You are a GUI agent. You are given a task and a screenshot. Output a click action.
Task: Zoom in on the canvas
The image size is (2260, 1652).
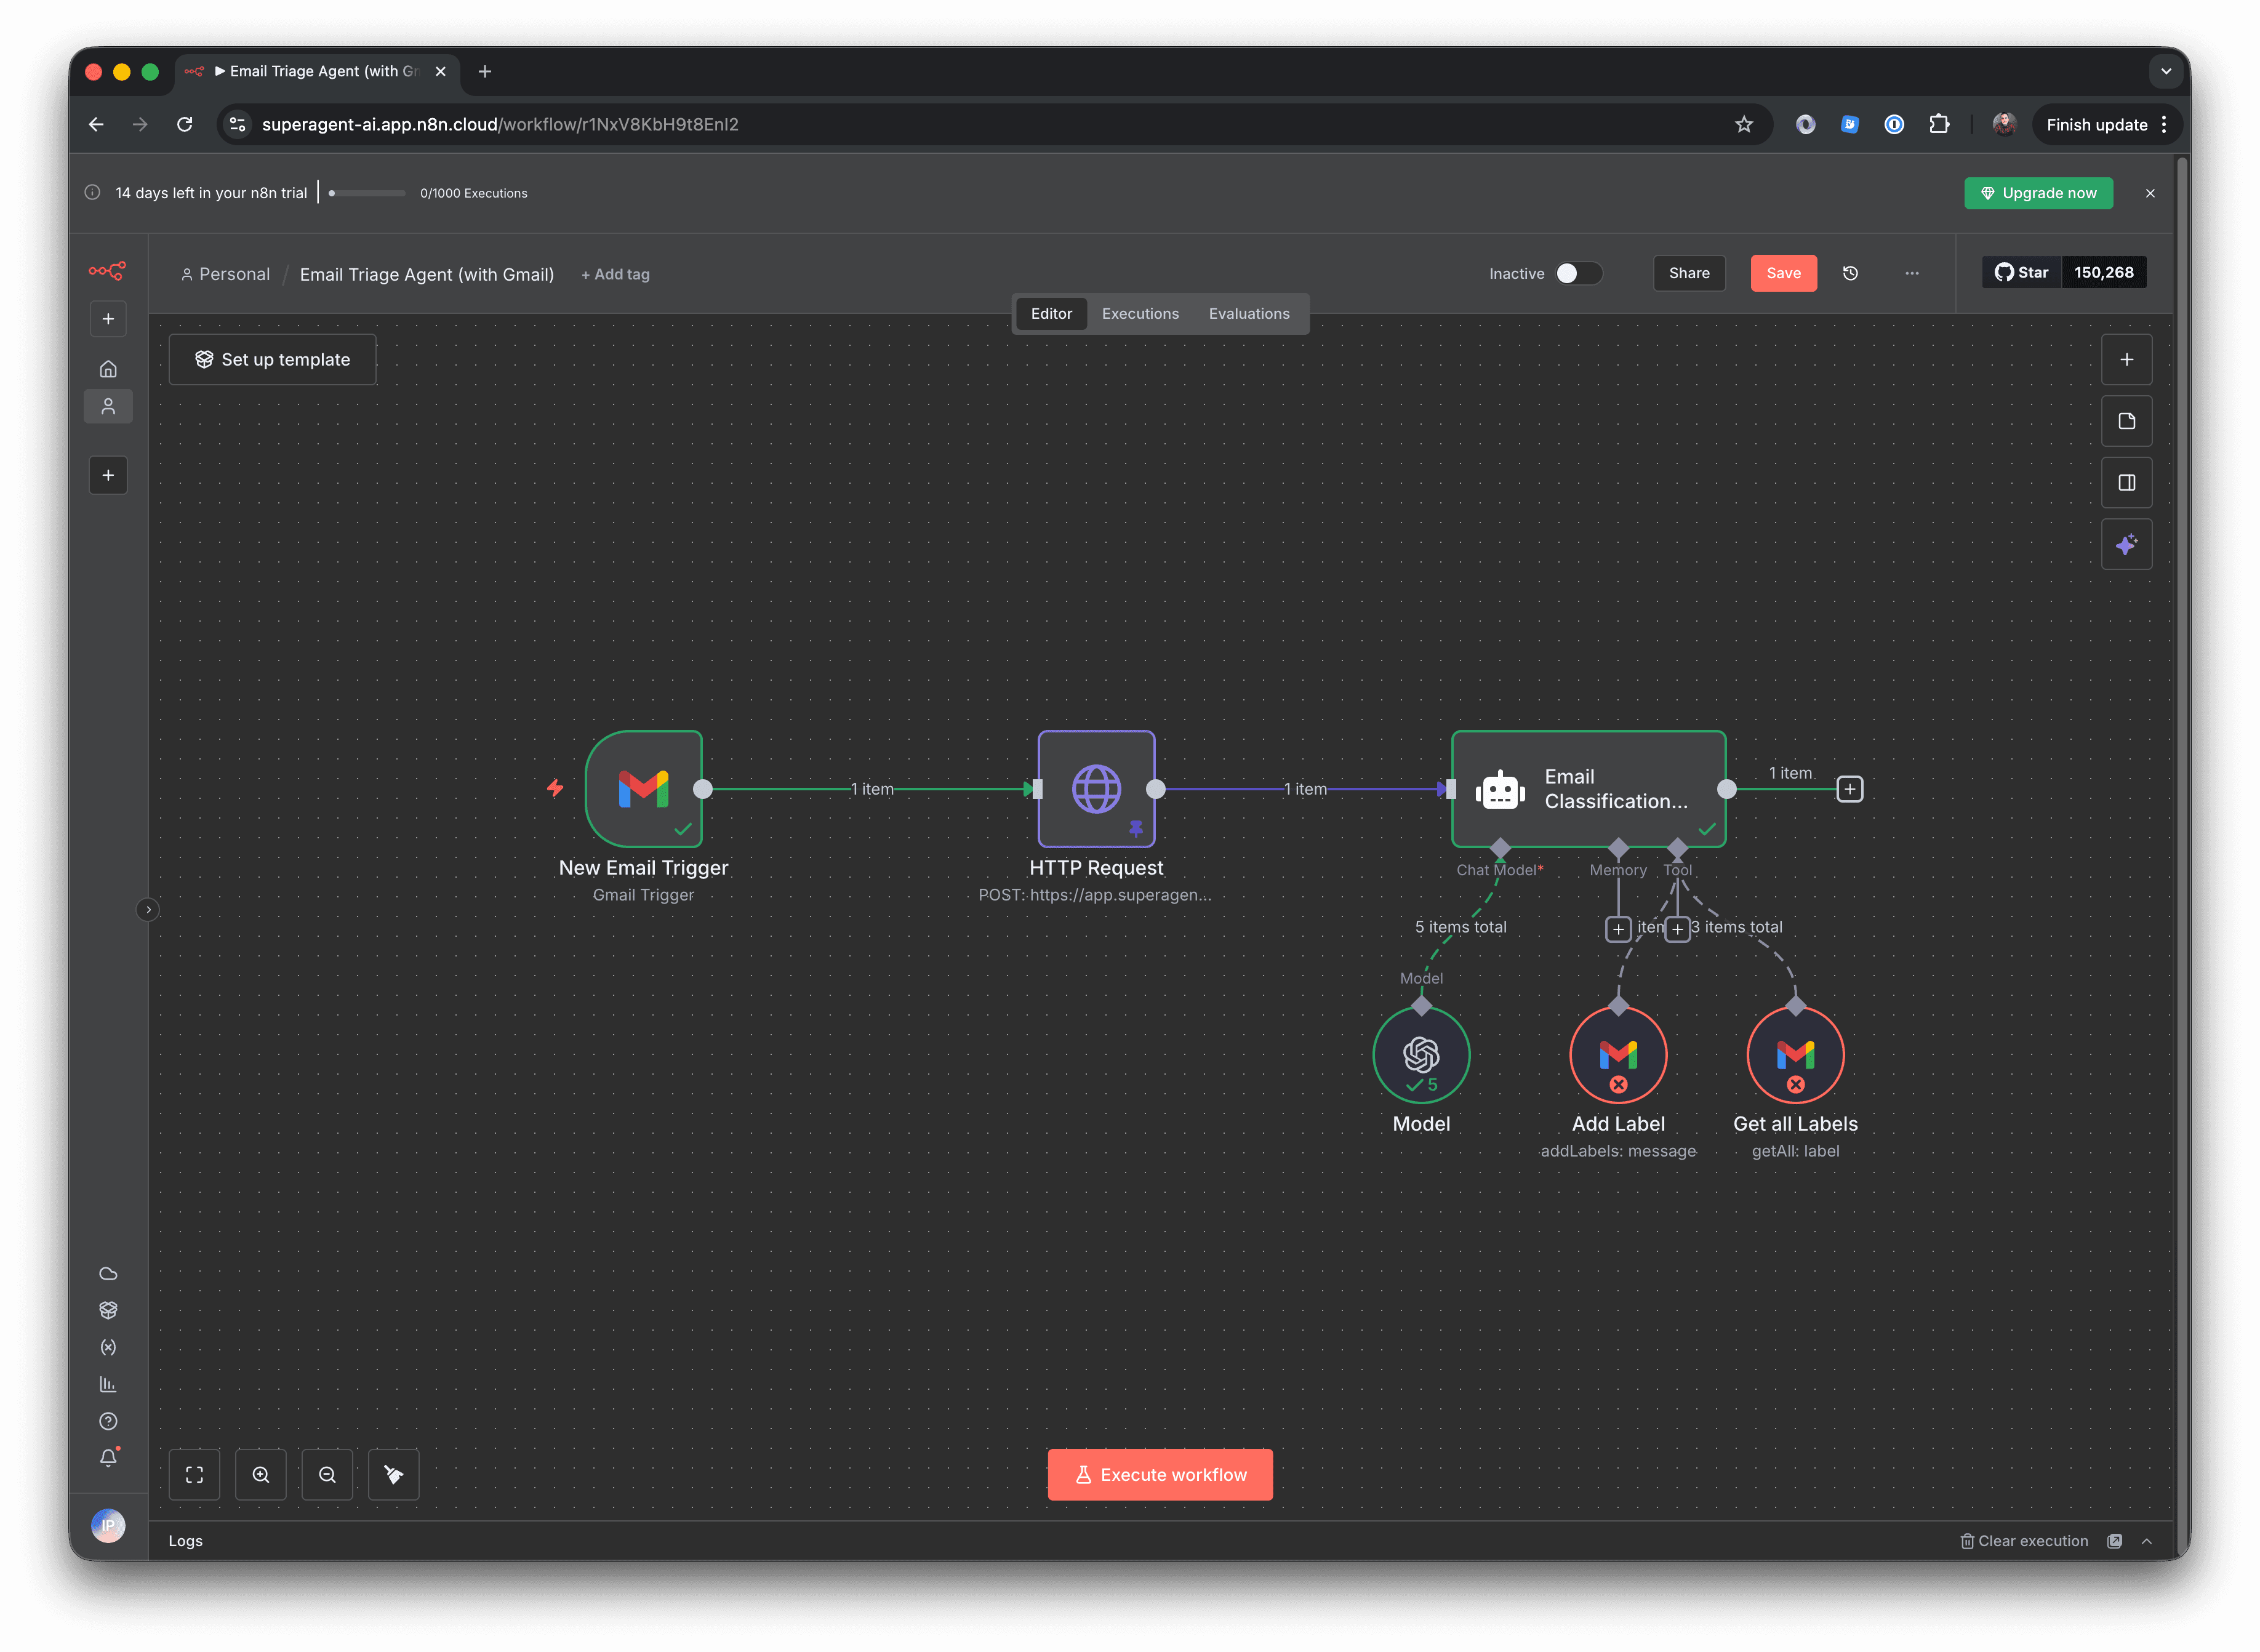tap(260, 1474)
